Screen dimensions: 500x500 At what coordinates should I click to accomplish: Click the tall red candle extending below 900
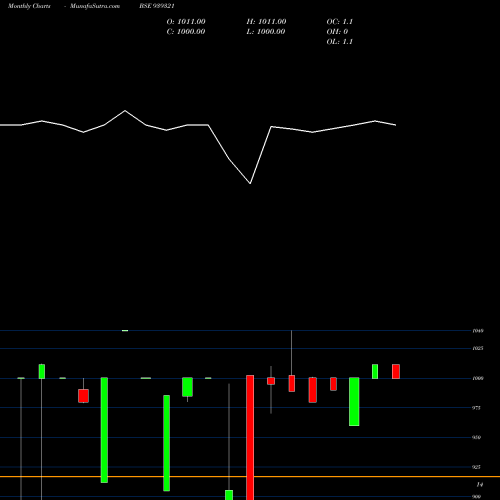coord(250,437)
